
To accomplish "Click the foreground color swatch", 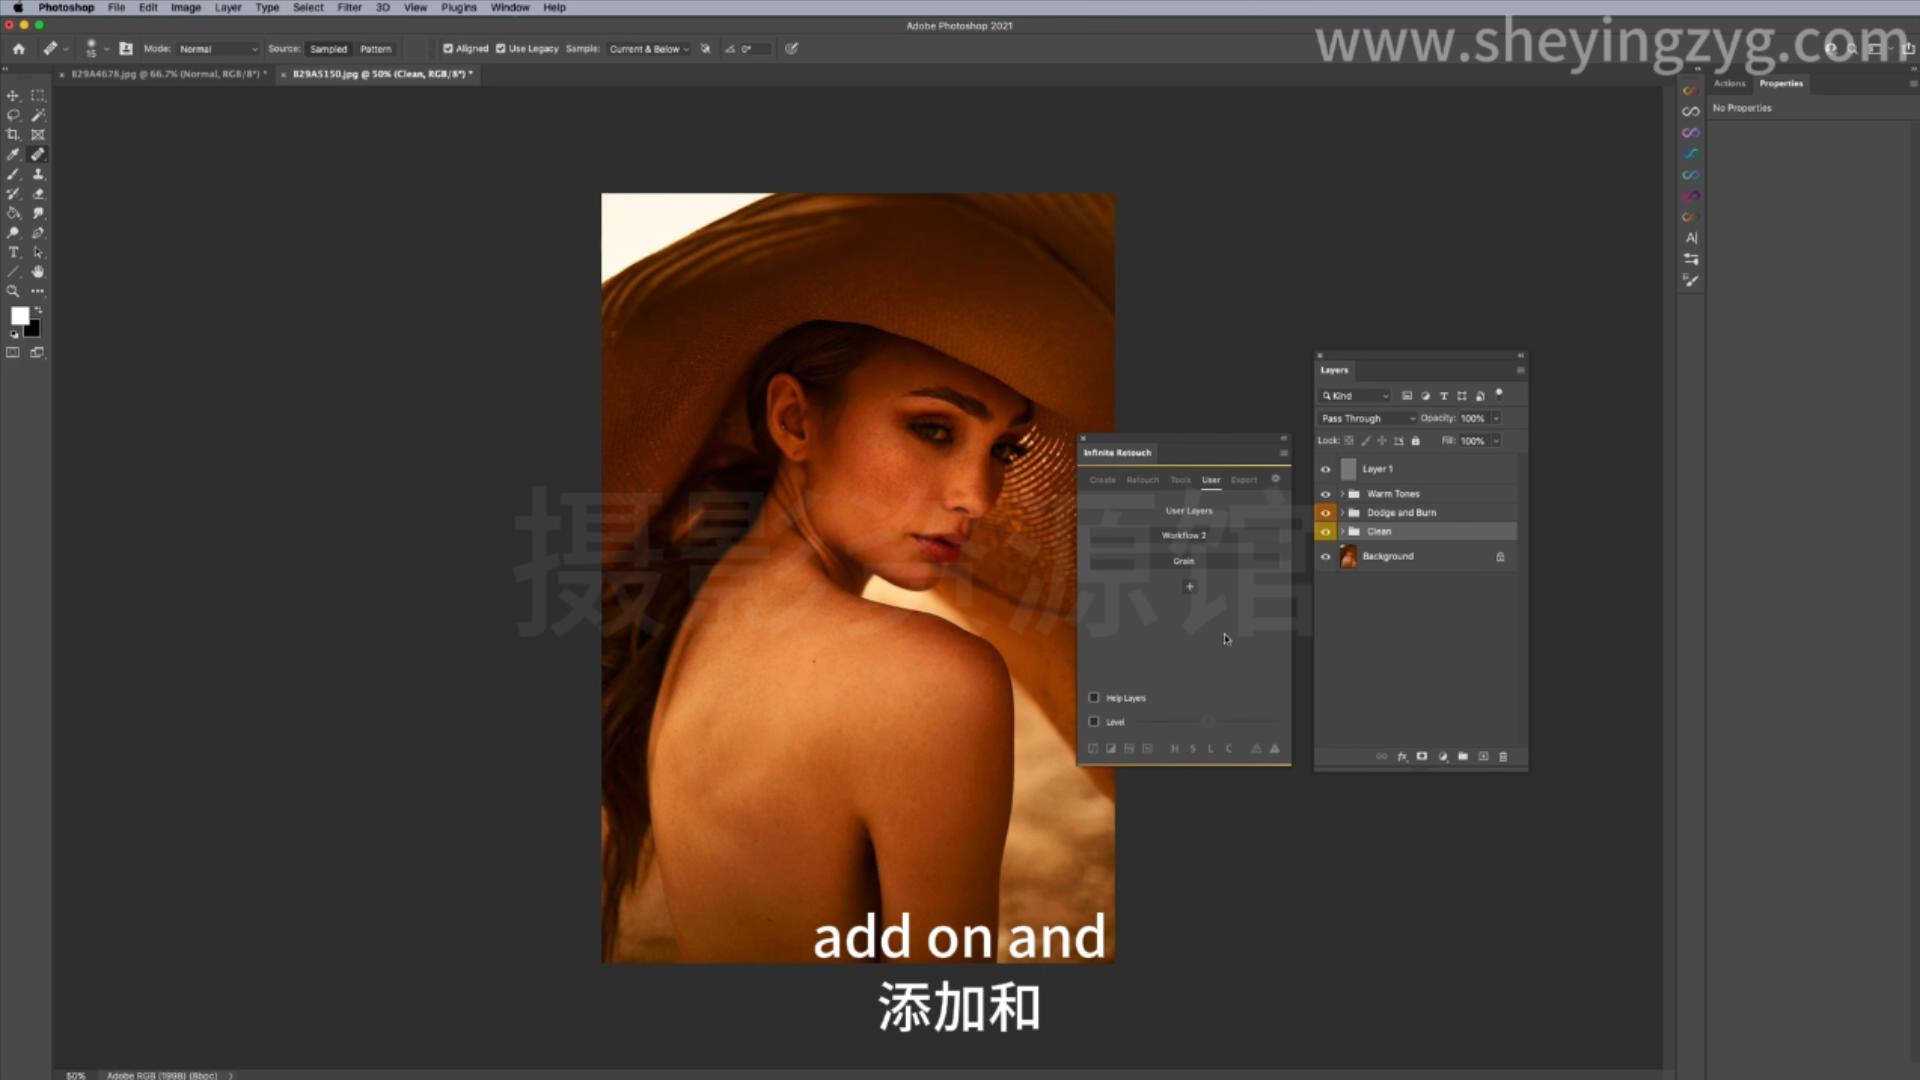I will [19, 316].
